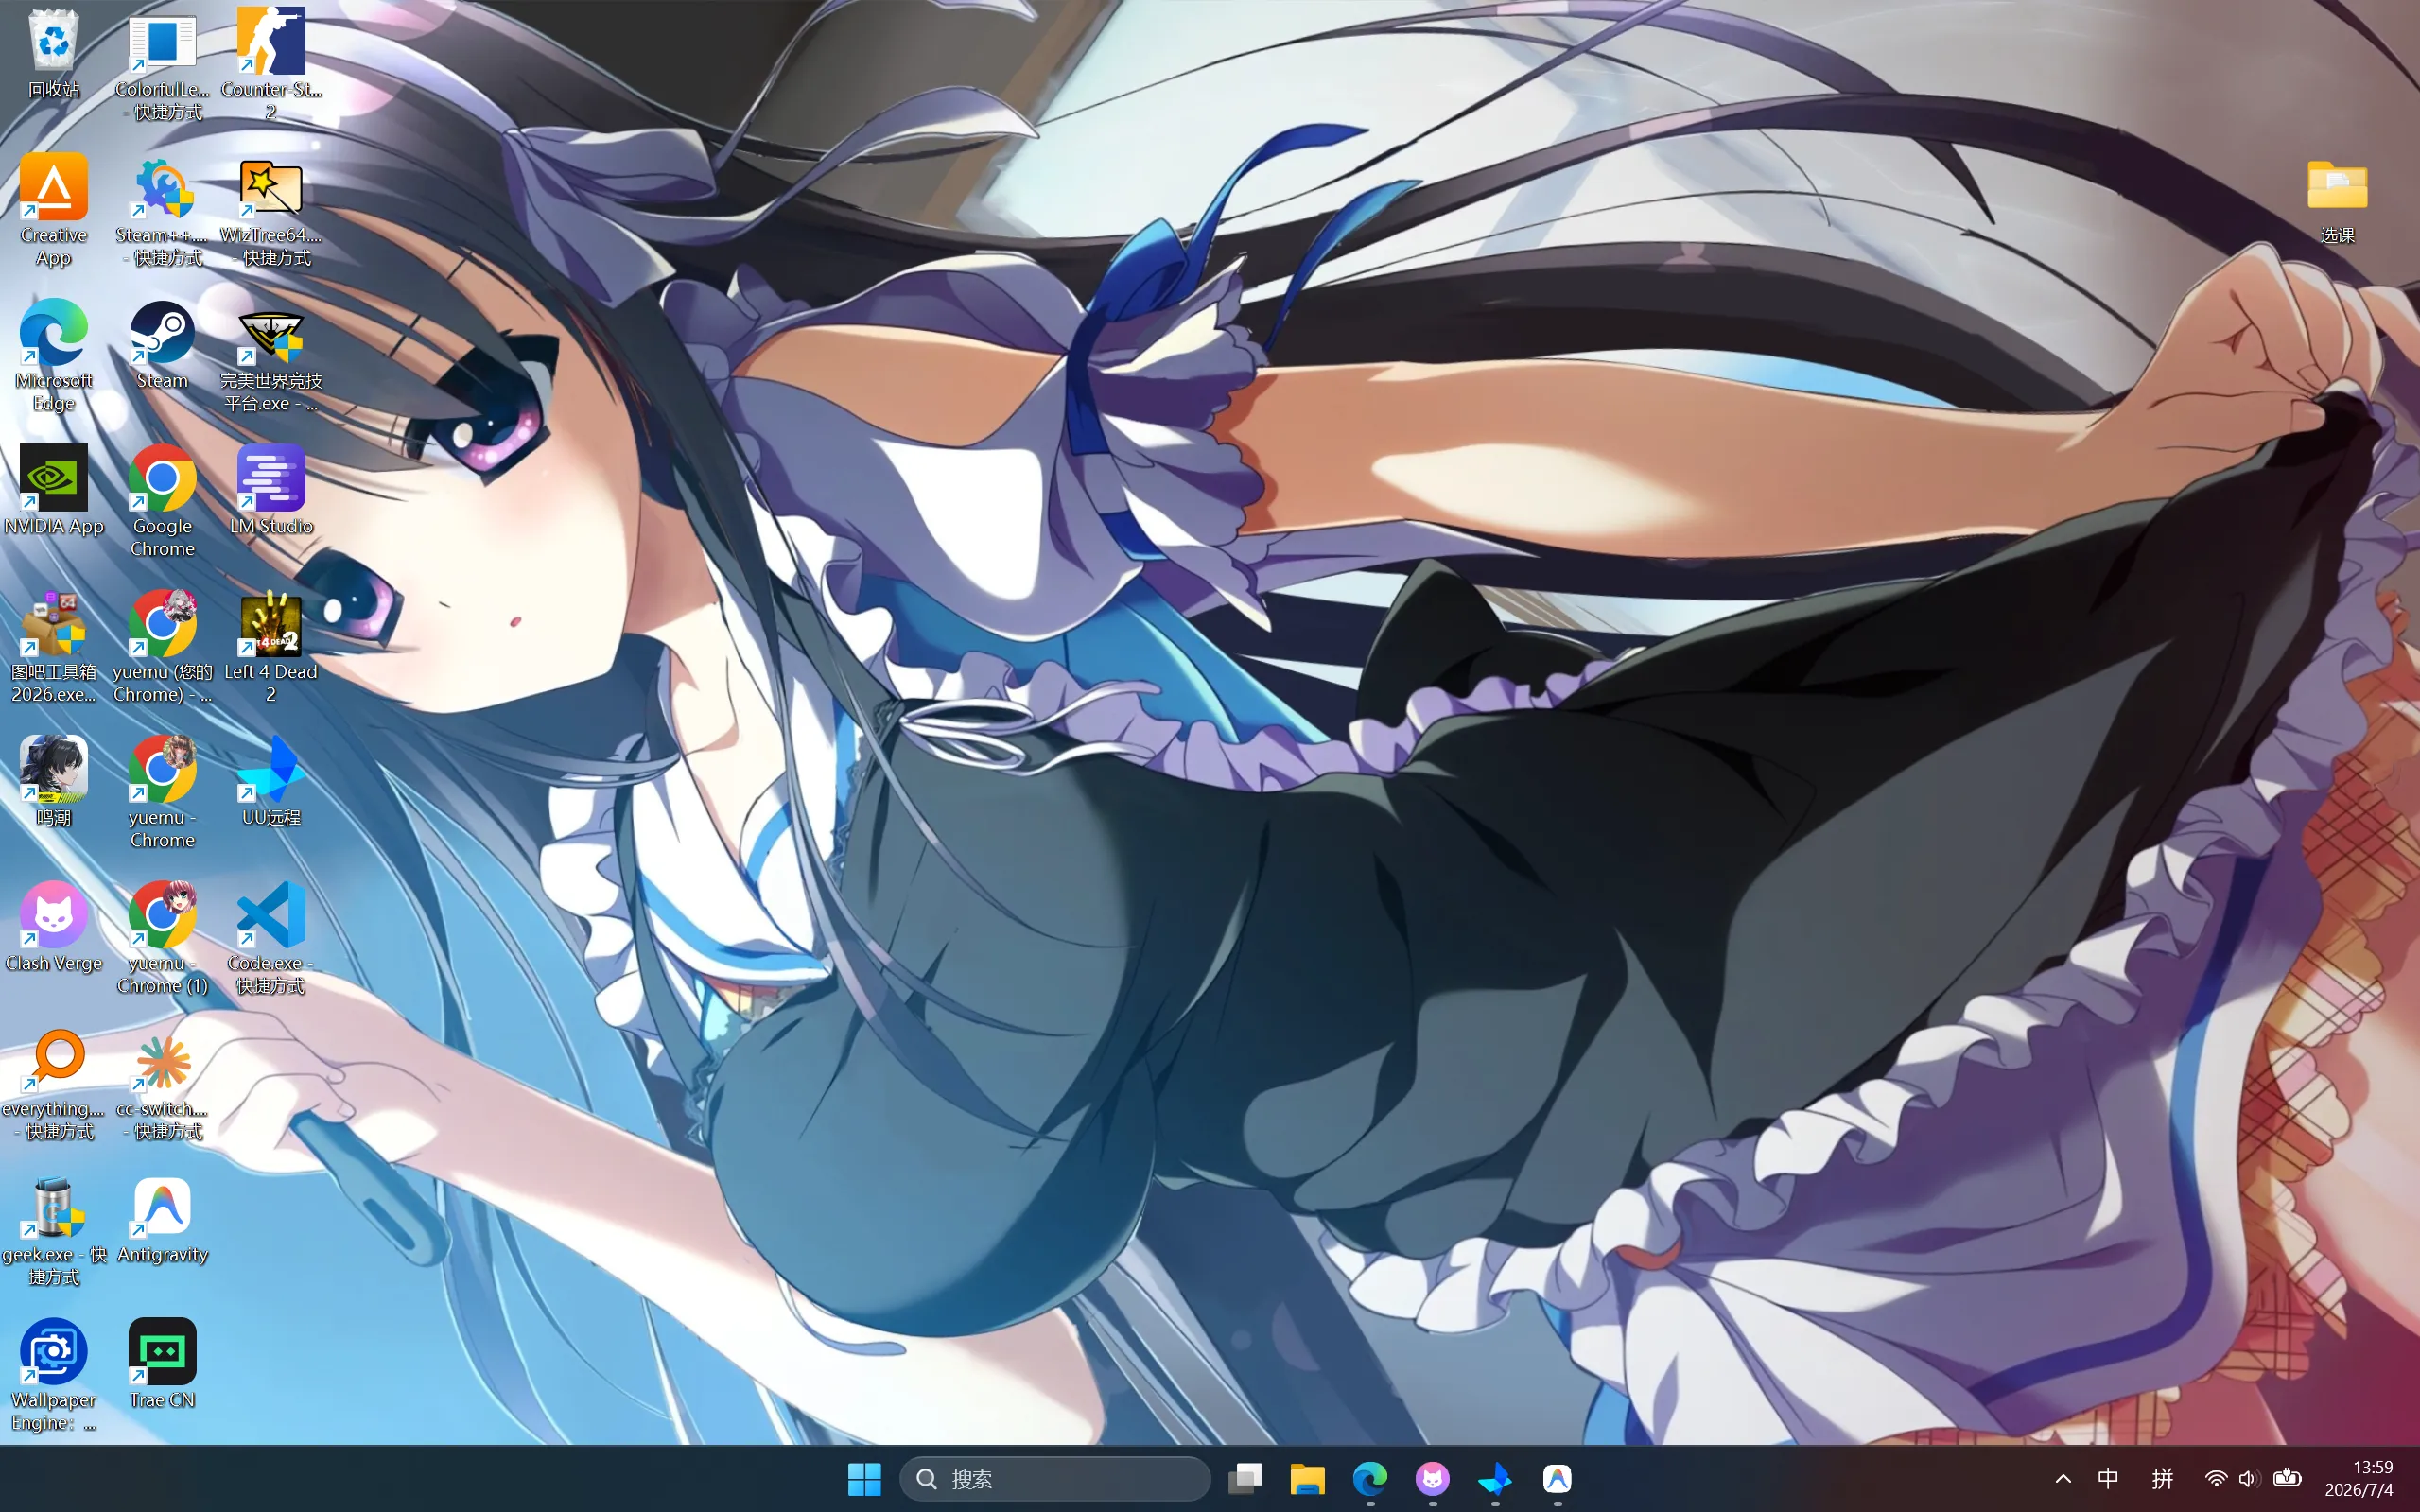
Task: Select the geek.exe shortcut desktop icon
Action: [x=53, y=1230]
